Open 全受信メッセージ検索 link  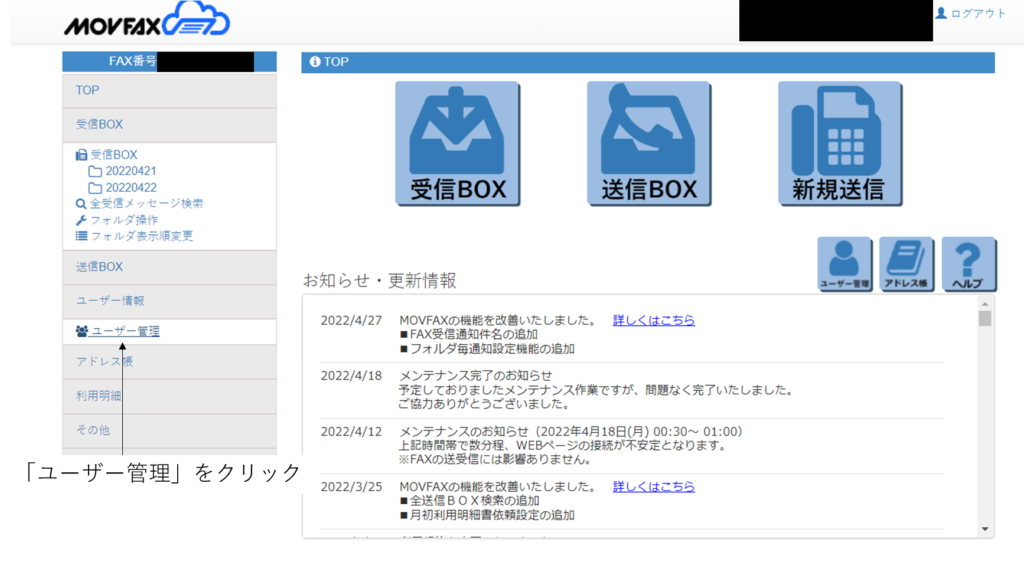pos(146,204)
